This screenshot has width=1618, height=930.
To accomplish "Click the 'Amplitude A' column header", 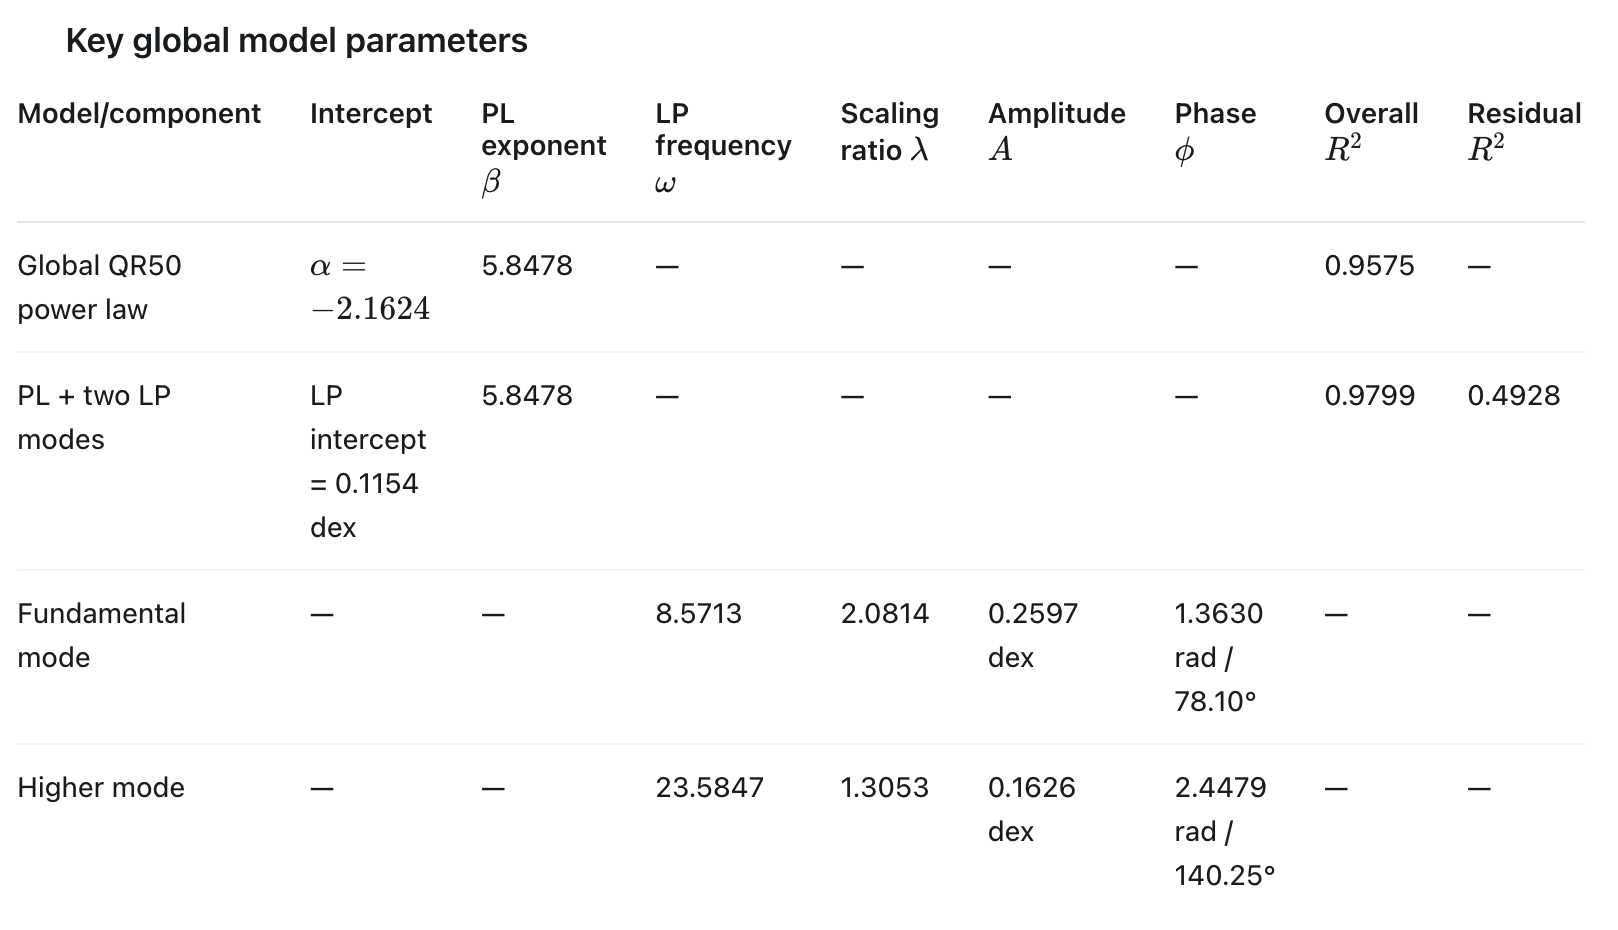I will pyautogui.click(x=1056, y=131).
